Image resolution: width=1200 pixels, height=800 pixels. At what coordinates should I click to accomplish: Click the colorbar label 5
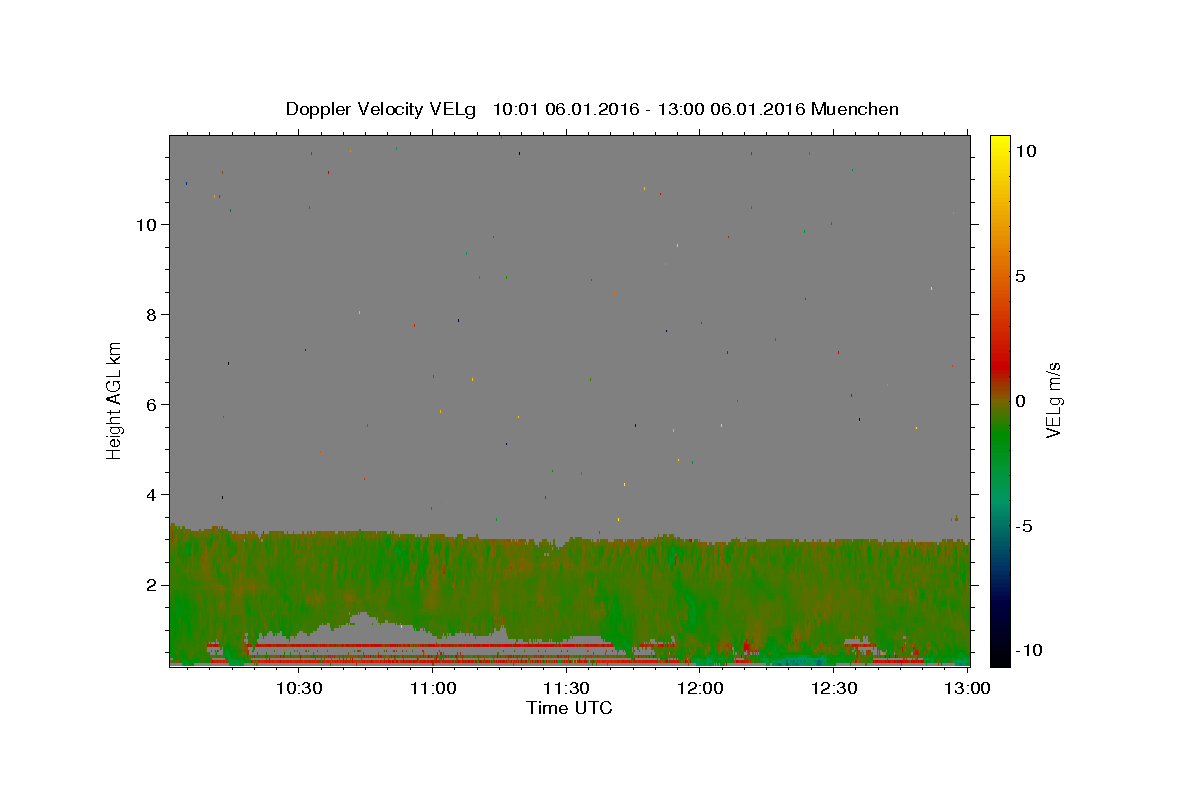click(x=1020, y=276)
